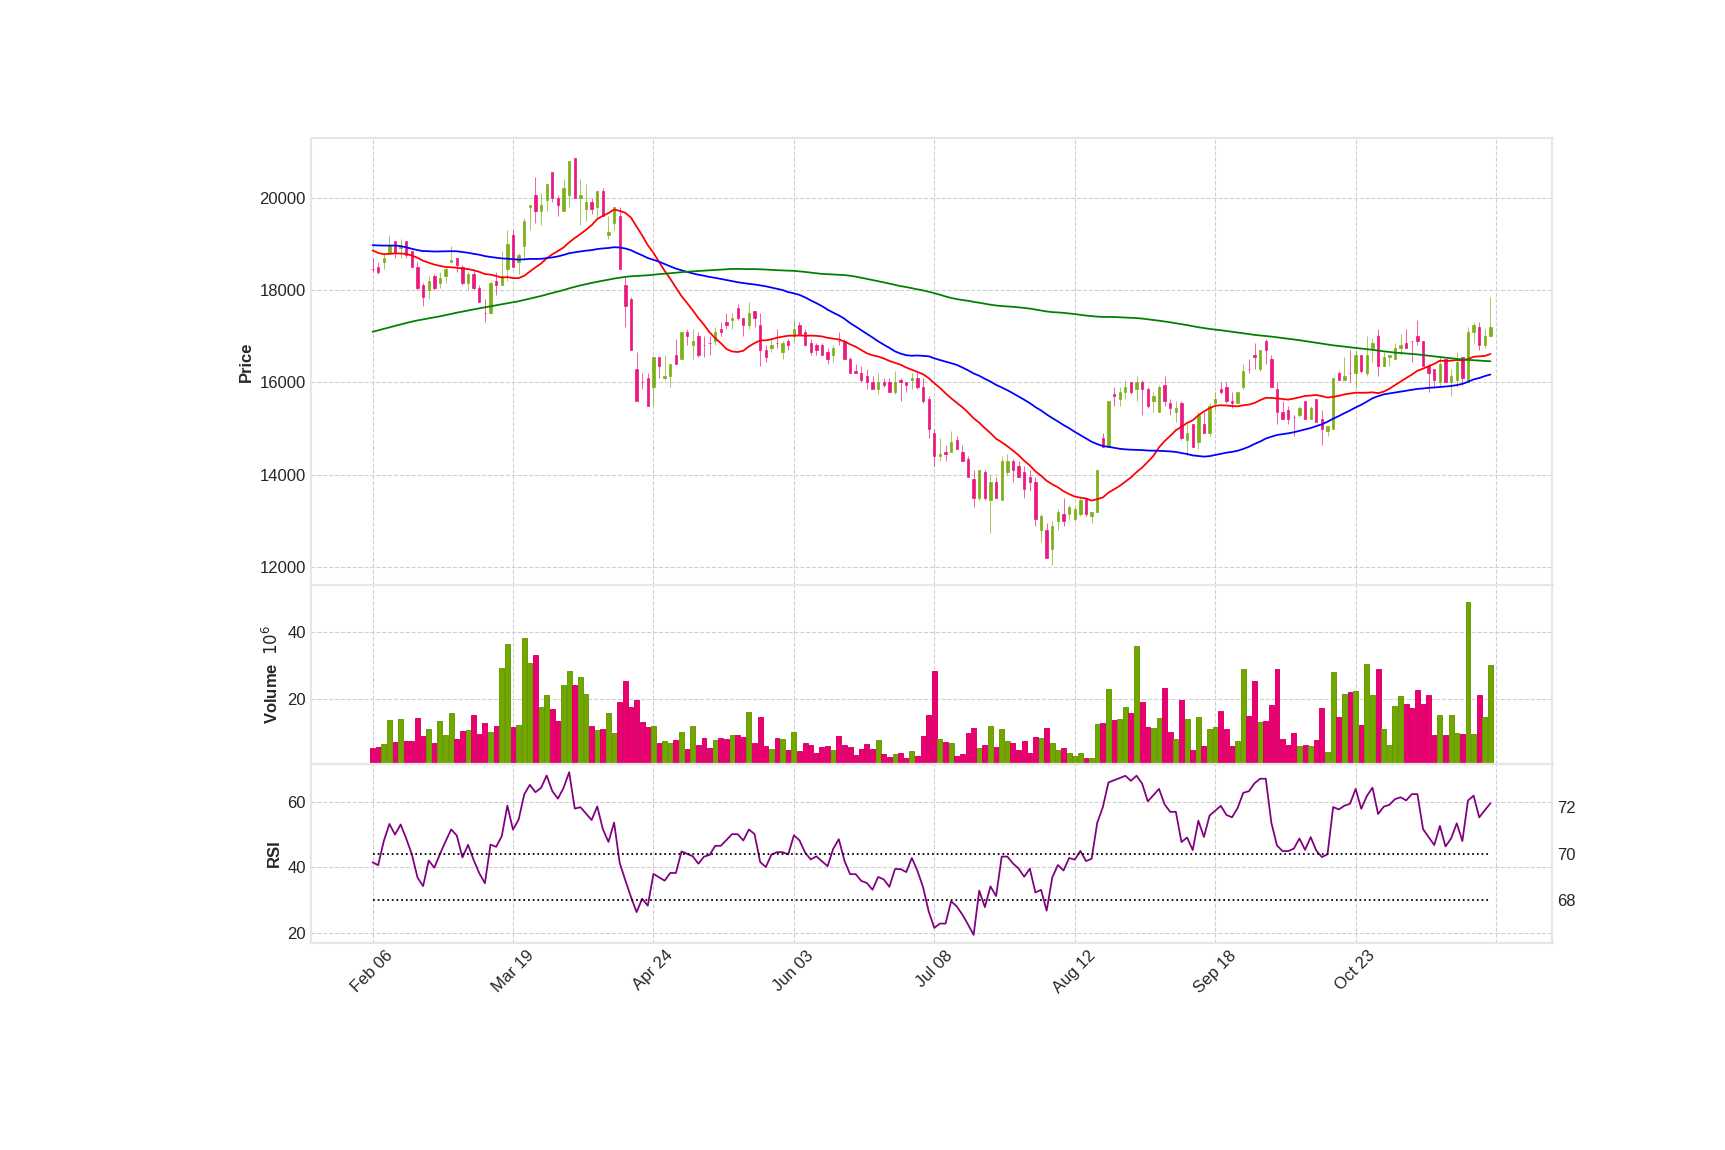Click the Price axis title
The image size is (1725, 1150).
click(245, 364)
